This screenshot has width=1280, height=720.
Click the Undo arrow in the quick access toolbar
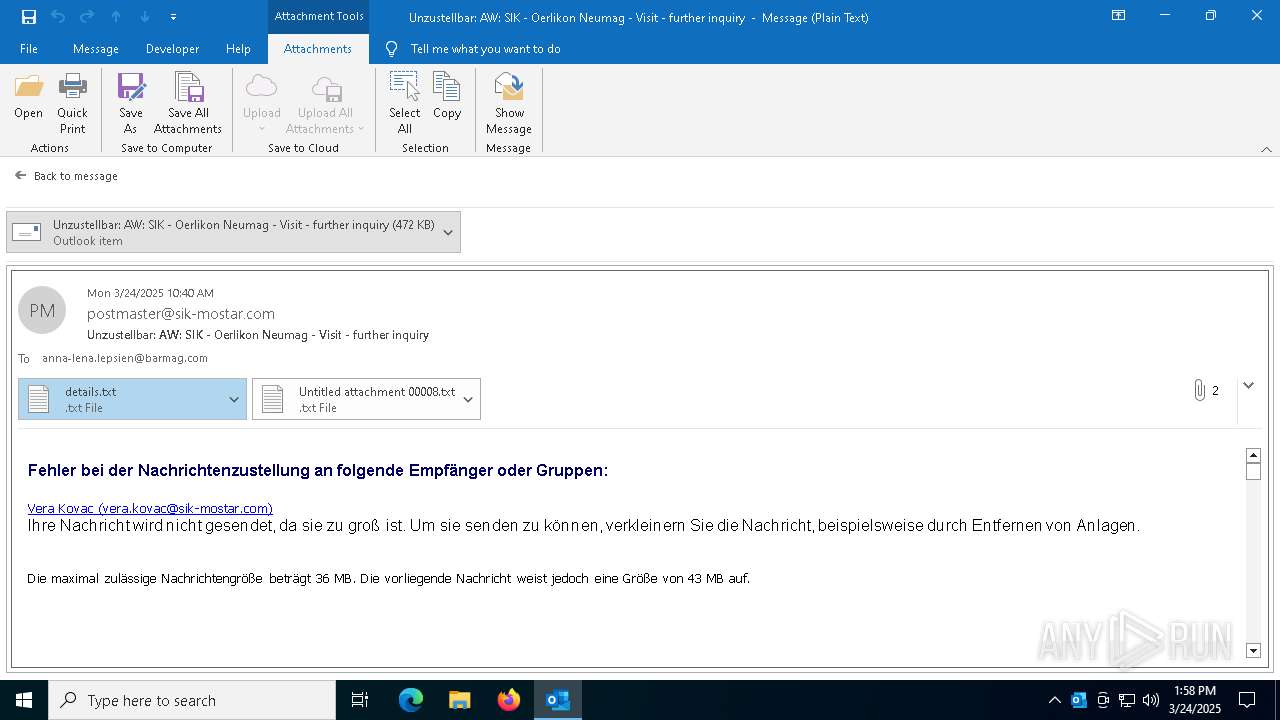coord(58,17)
